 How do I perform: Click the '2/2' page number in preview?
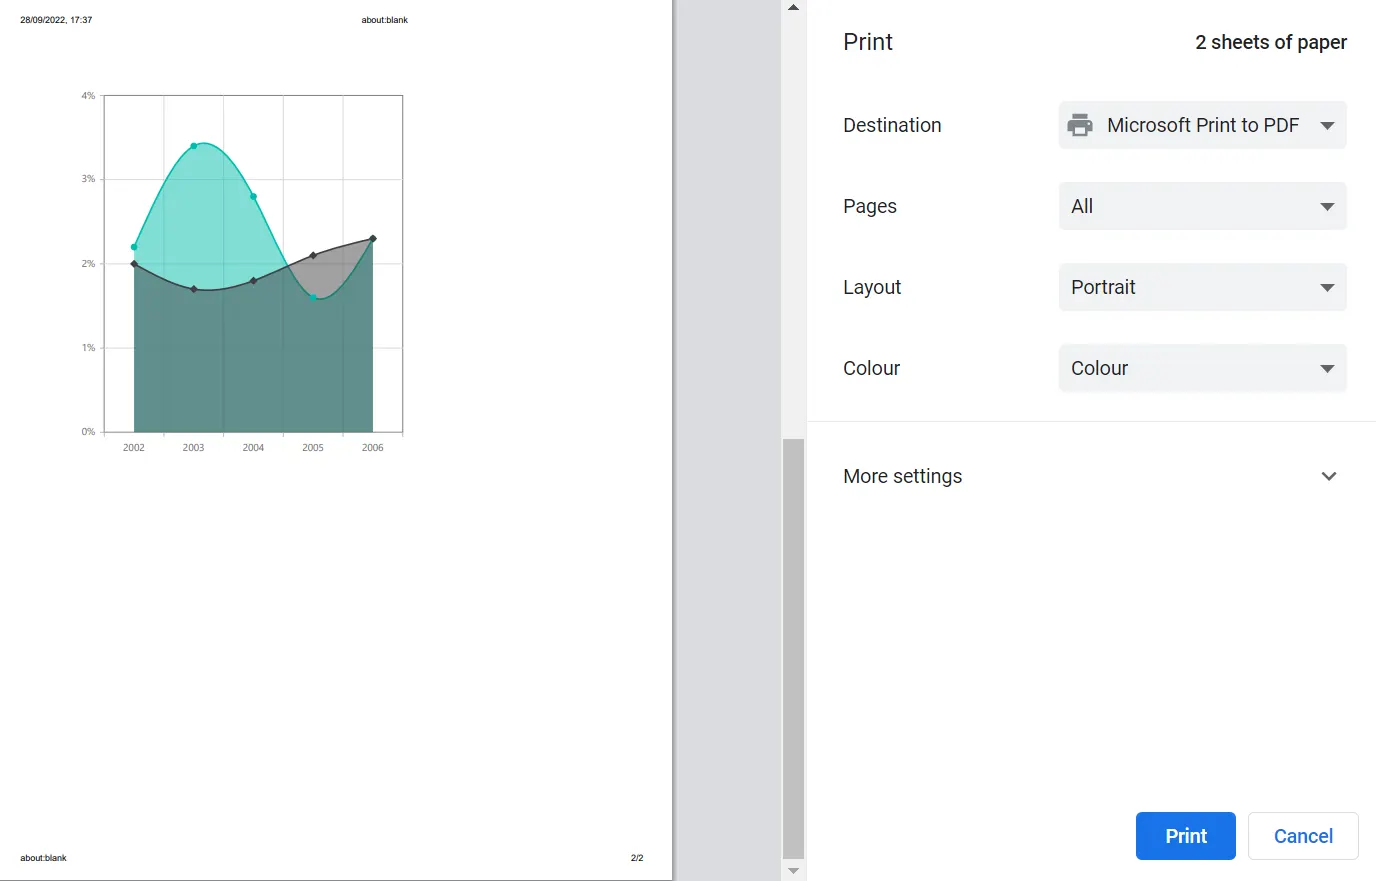point(637,858)
